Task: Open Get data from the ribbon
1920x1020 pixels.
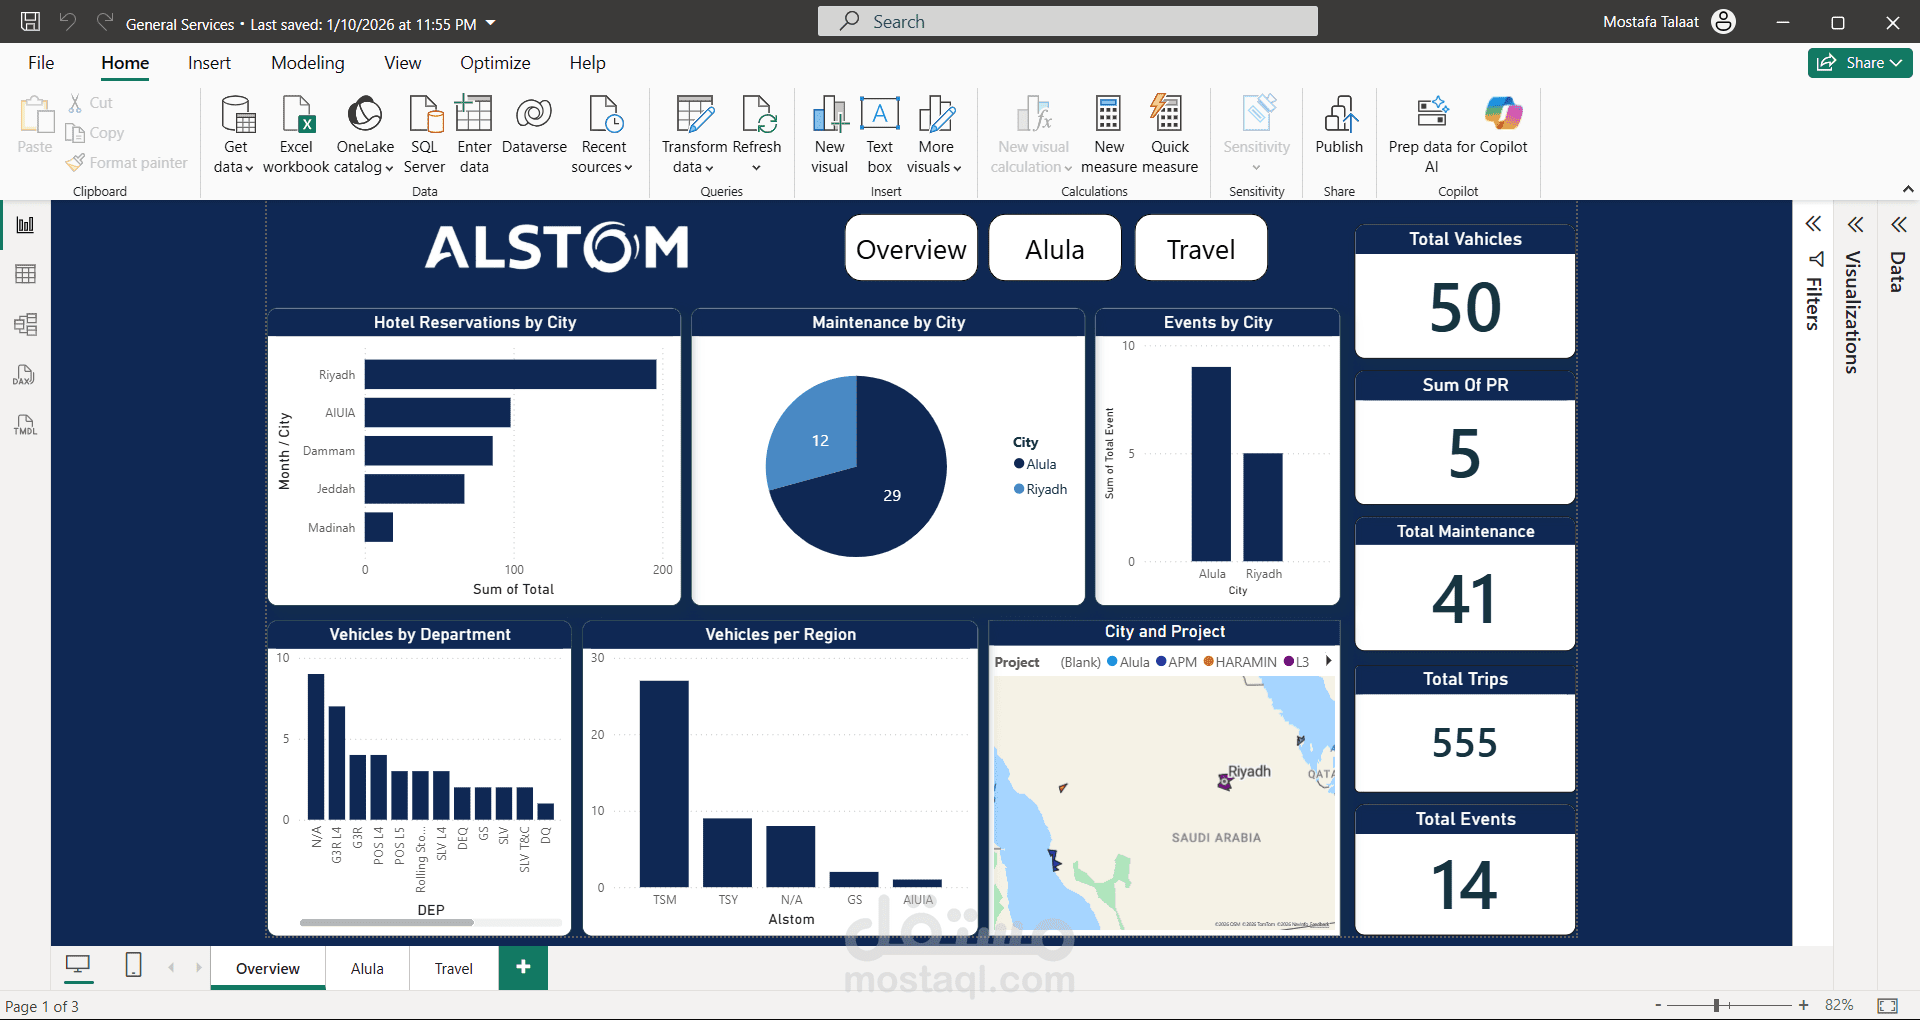Action: coord(235,135)
